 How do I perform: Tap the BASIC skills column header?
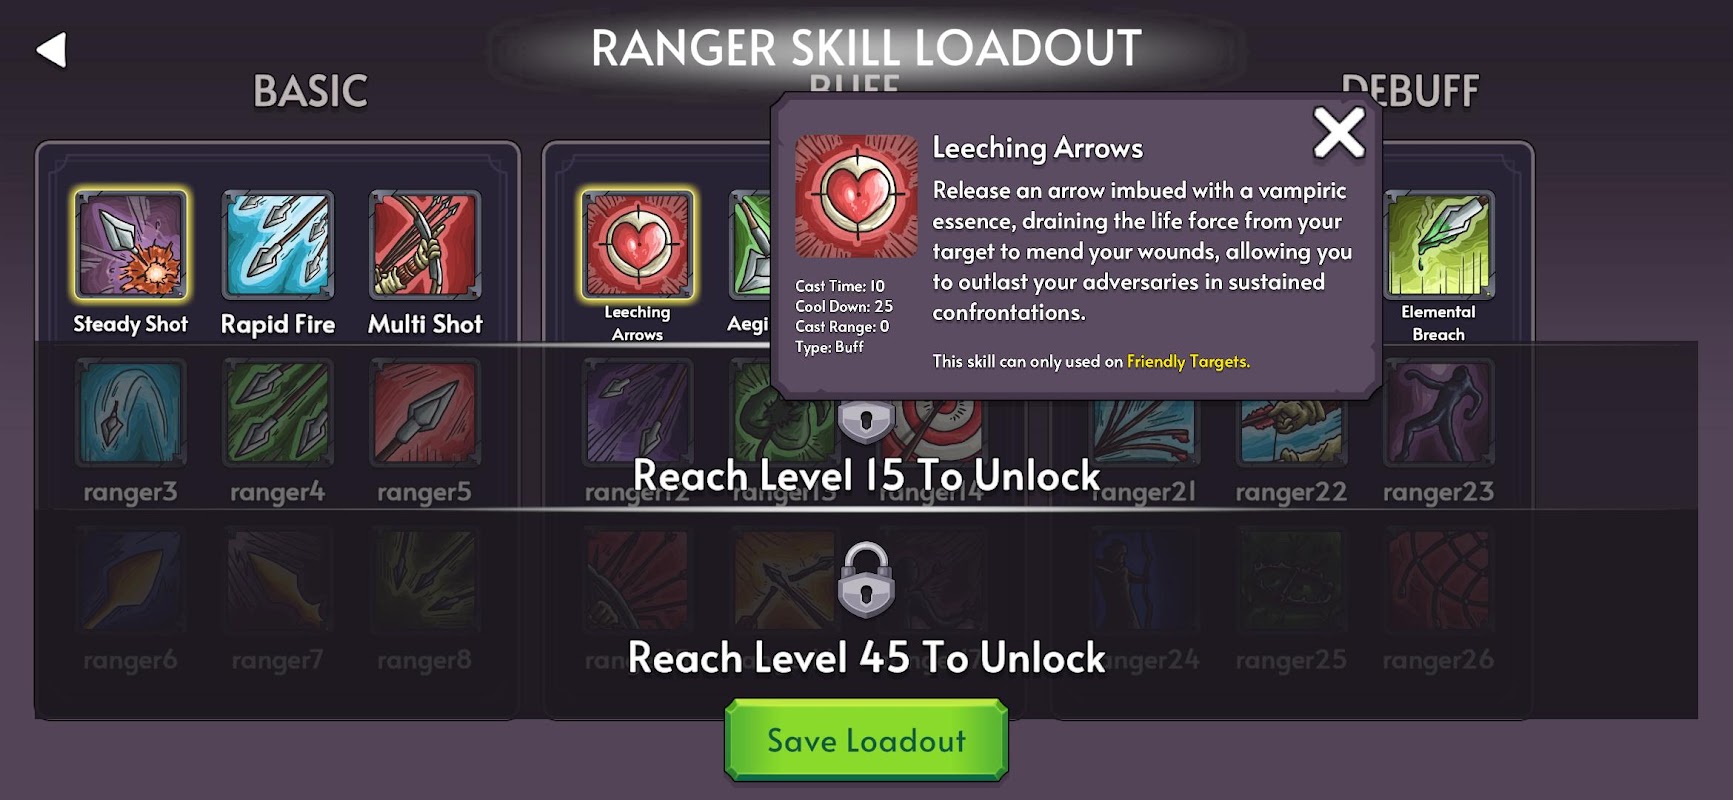click(x=310, y=91)
